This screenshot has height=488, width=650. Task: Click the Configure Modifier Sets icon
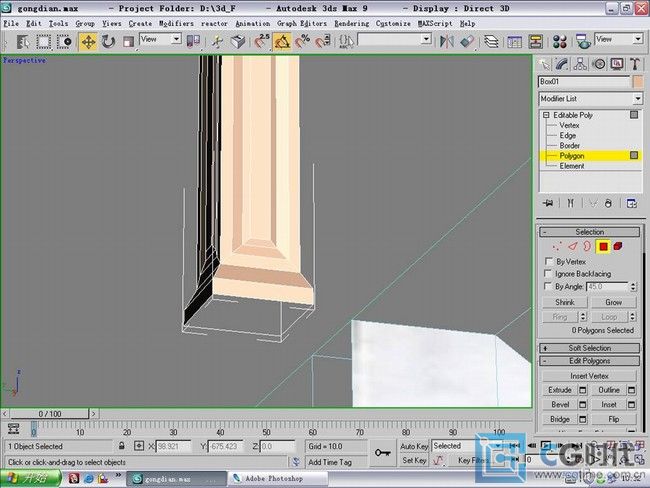pyautogui.click(x=631, y=203)
